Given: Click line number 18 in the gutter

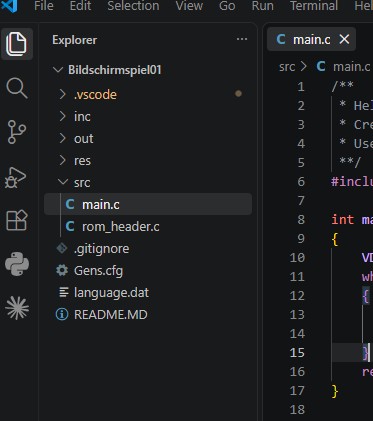Looking at the screenshot, I should (297, 409).
